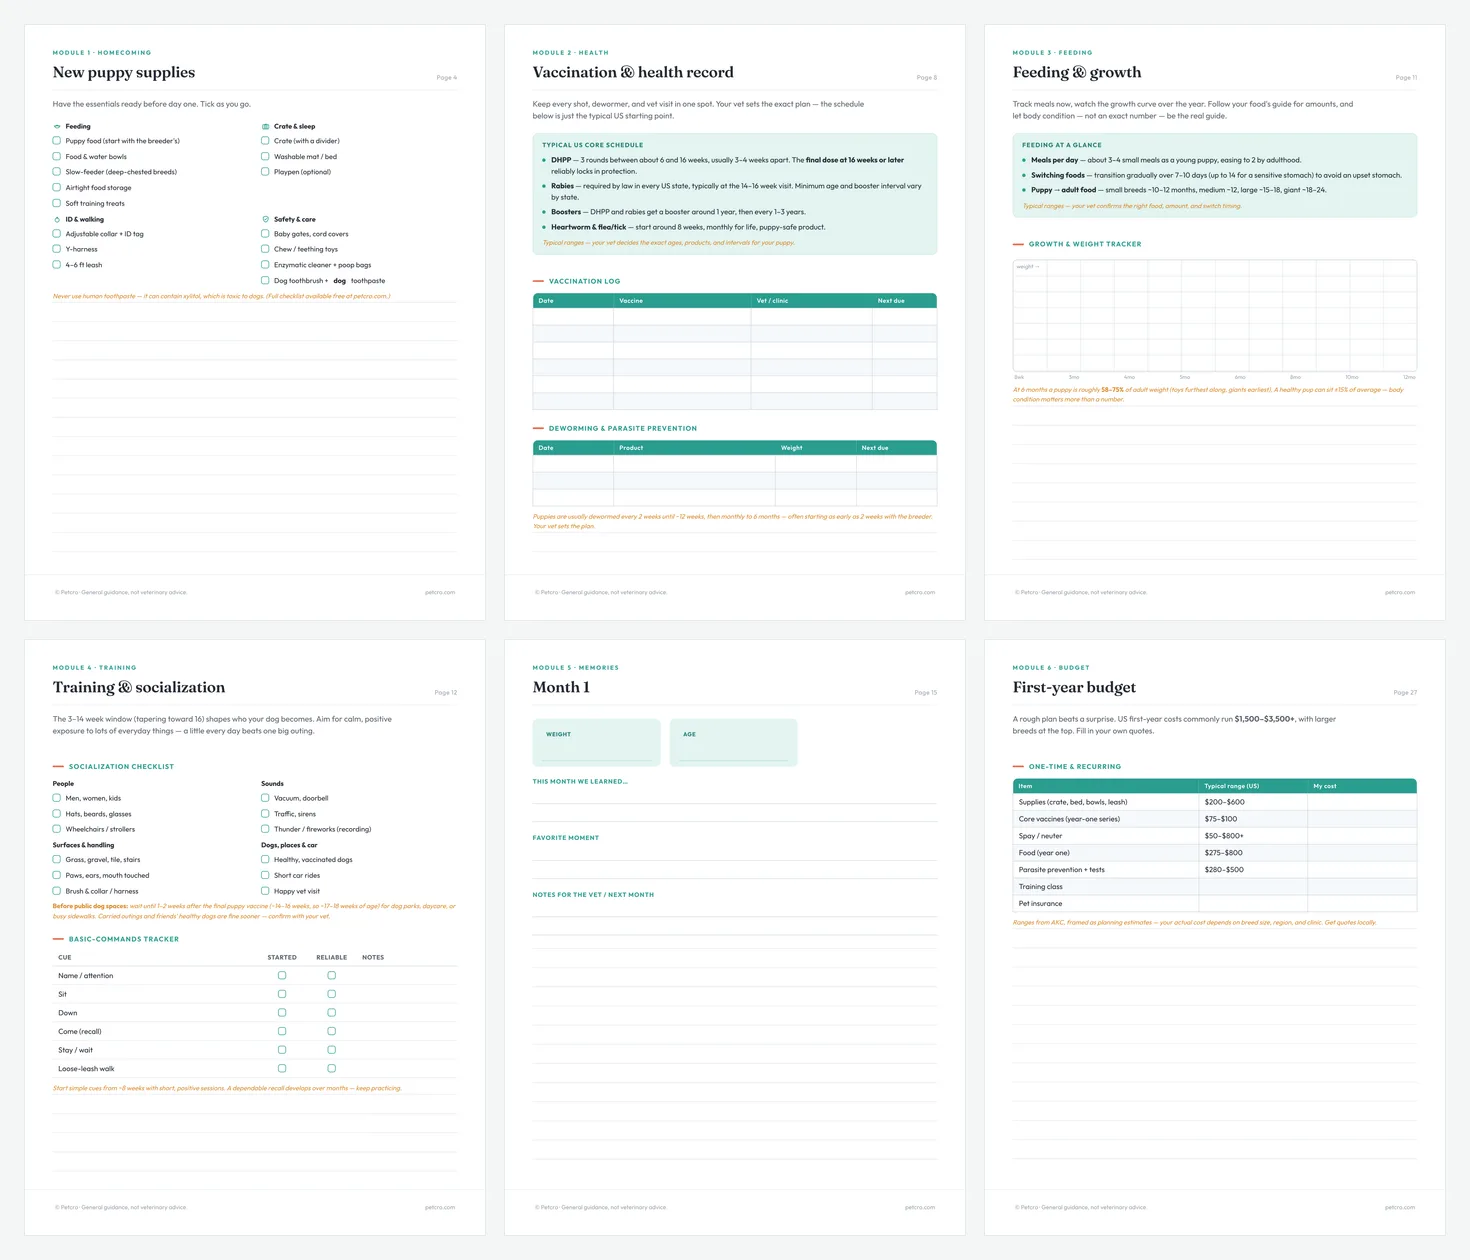
Task: Tick the Y-harness checkbox
Action: pos(57,249)
